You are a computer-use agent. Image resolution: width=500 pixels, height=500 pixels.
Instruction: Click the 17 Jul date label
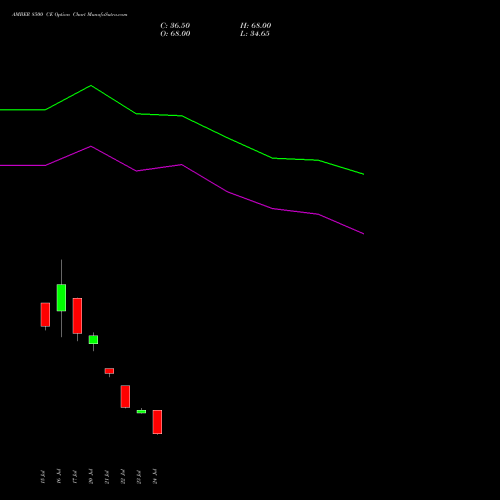(x=75, y=477)
